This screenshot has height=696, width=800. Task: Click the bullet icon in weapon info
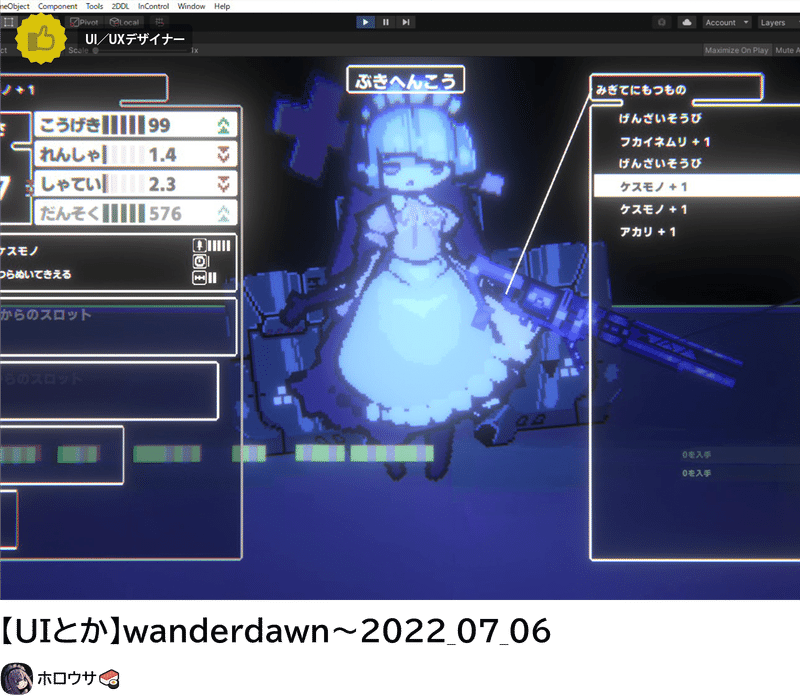coord(199,245)
